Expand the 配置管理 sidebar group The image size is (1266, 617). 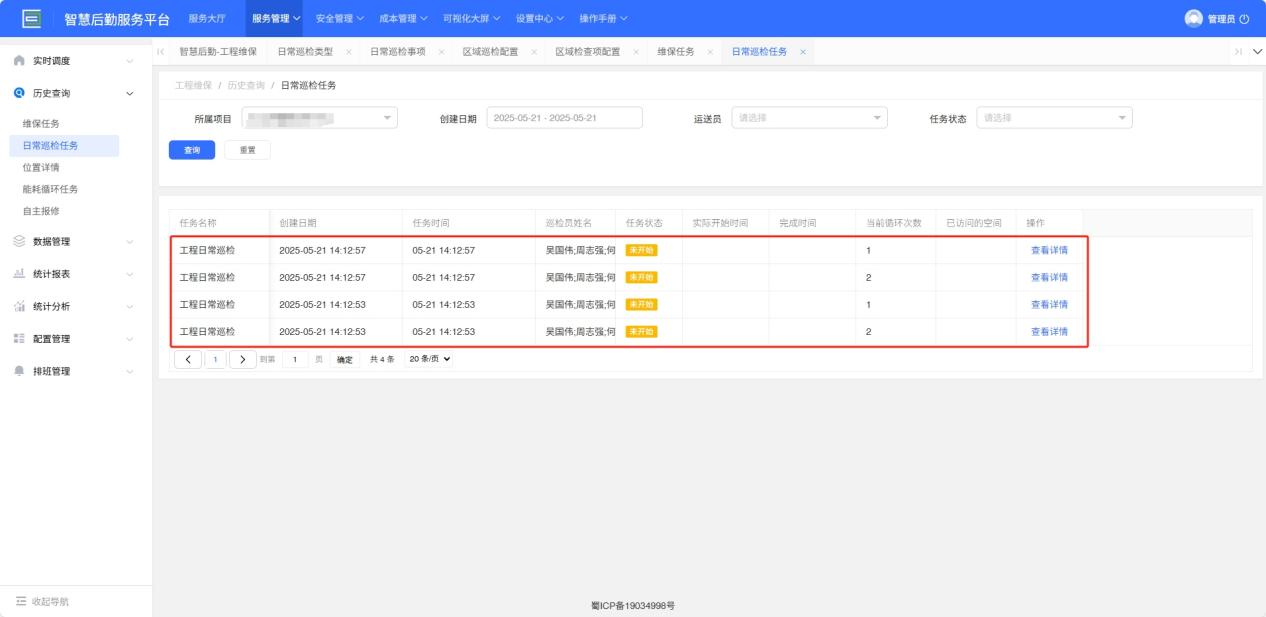tap(130, 338)
